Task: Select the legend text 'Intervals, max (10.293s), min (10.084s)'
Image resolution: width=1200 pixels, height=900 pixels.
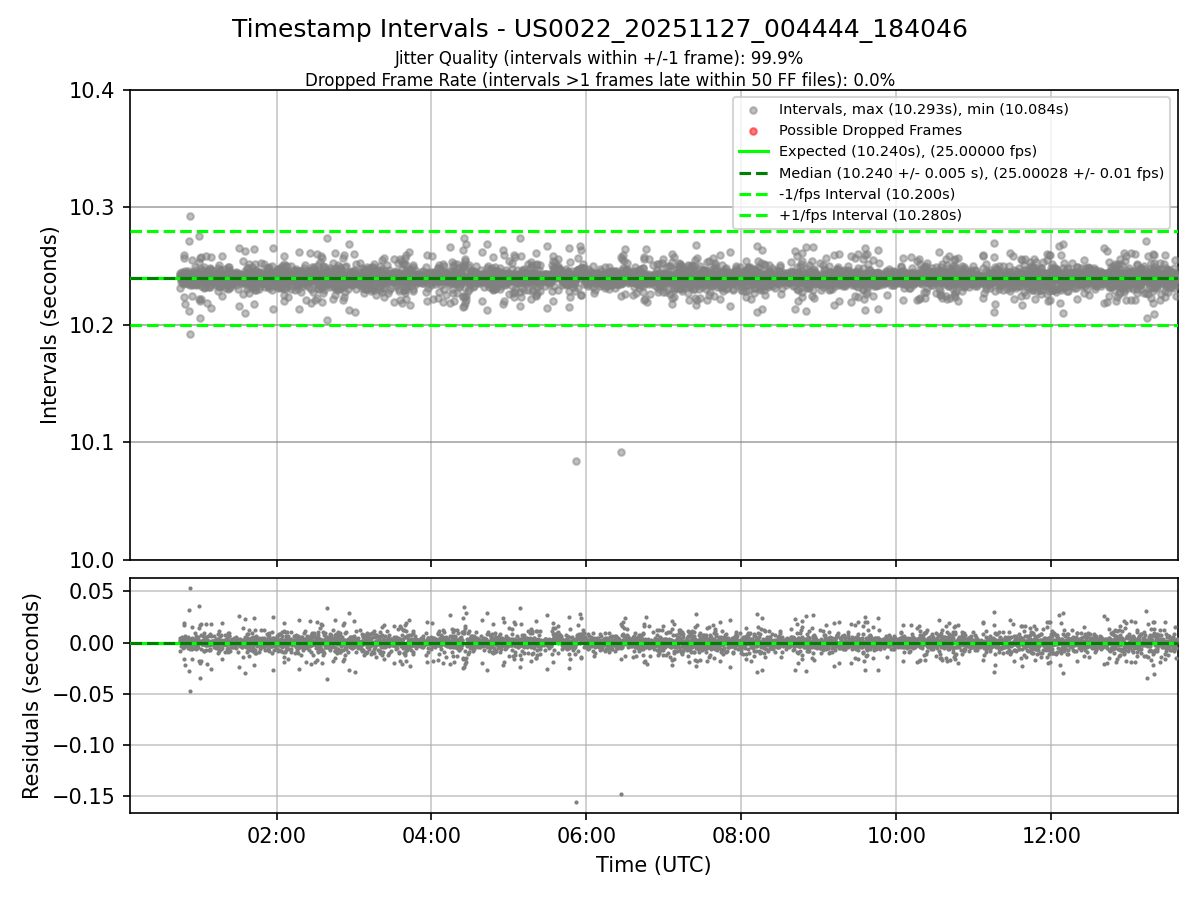Action: (924, 109)
